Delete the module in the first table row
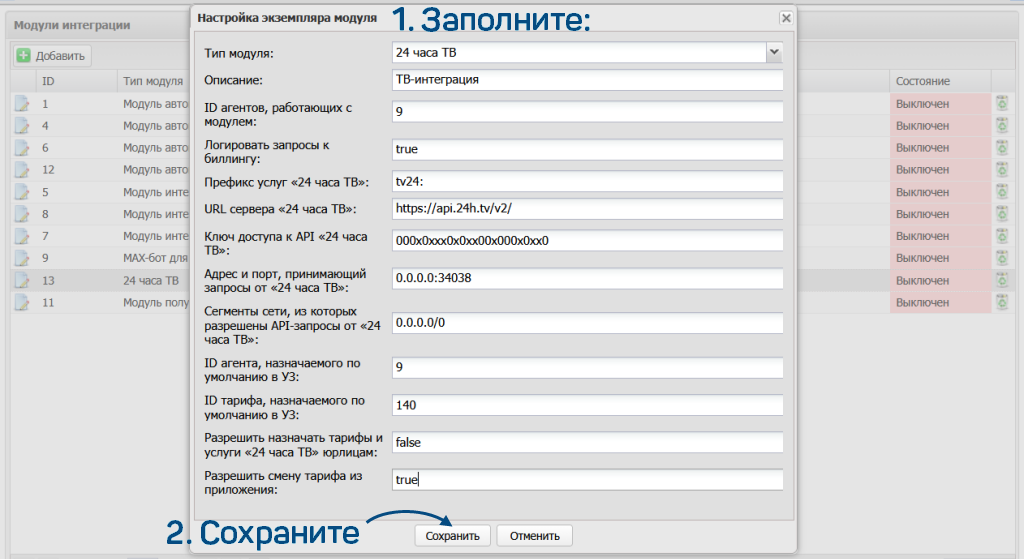The width and height of the screenshot is (1024, 559). (x=1001, y=103)
